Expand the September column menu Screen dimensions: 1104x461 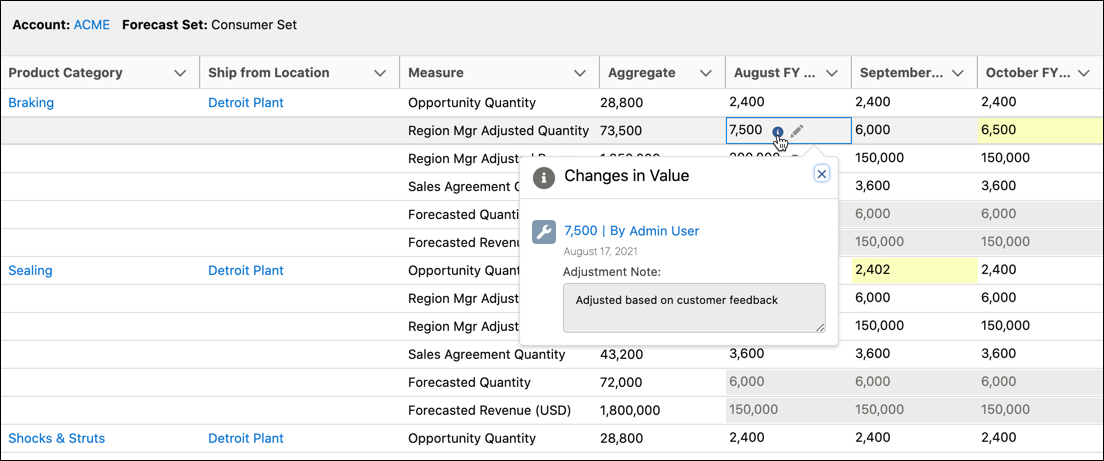958,73
